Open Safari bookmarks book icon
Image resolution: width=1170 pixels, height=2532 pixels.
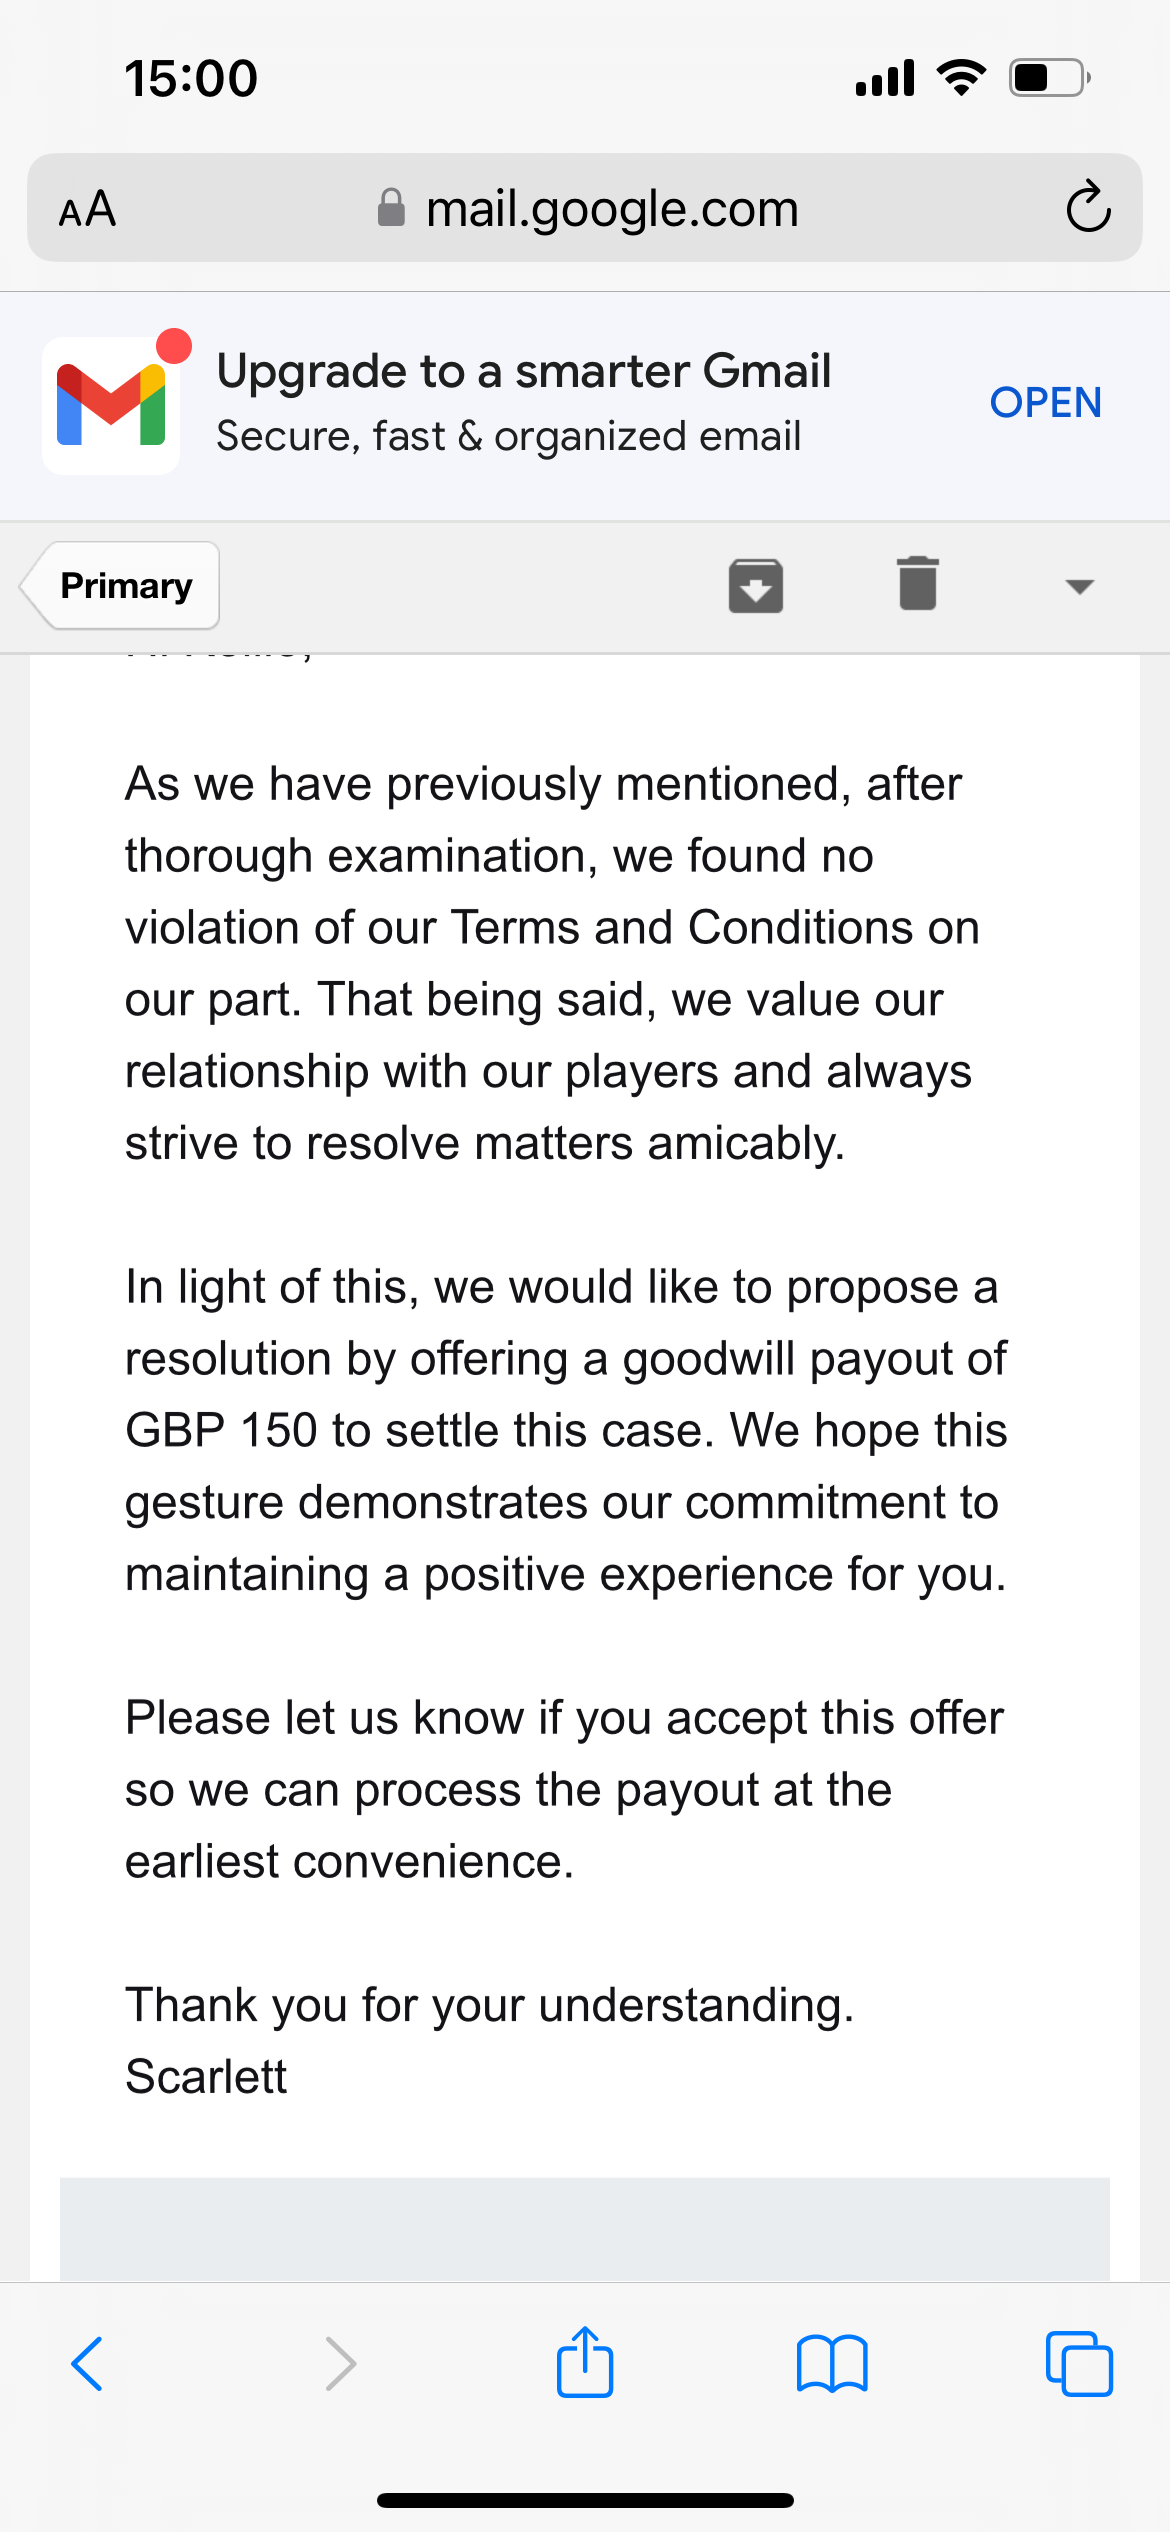coord(832,2364)
